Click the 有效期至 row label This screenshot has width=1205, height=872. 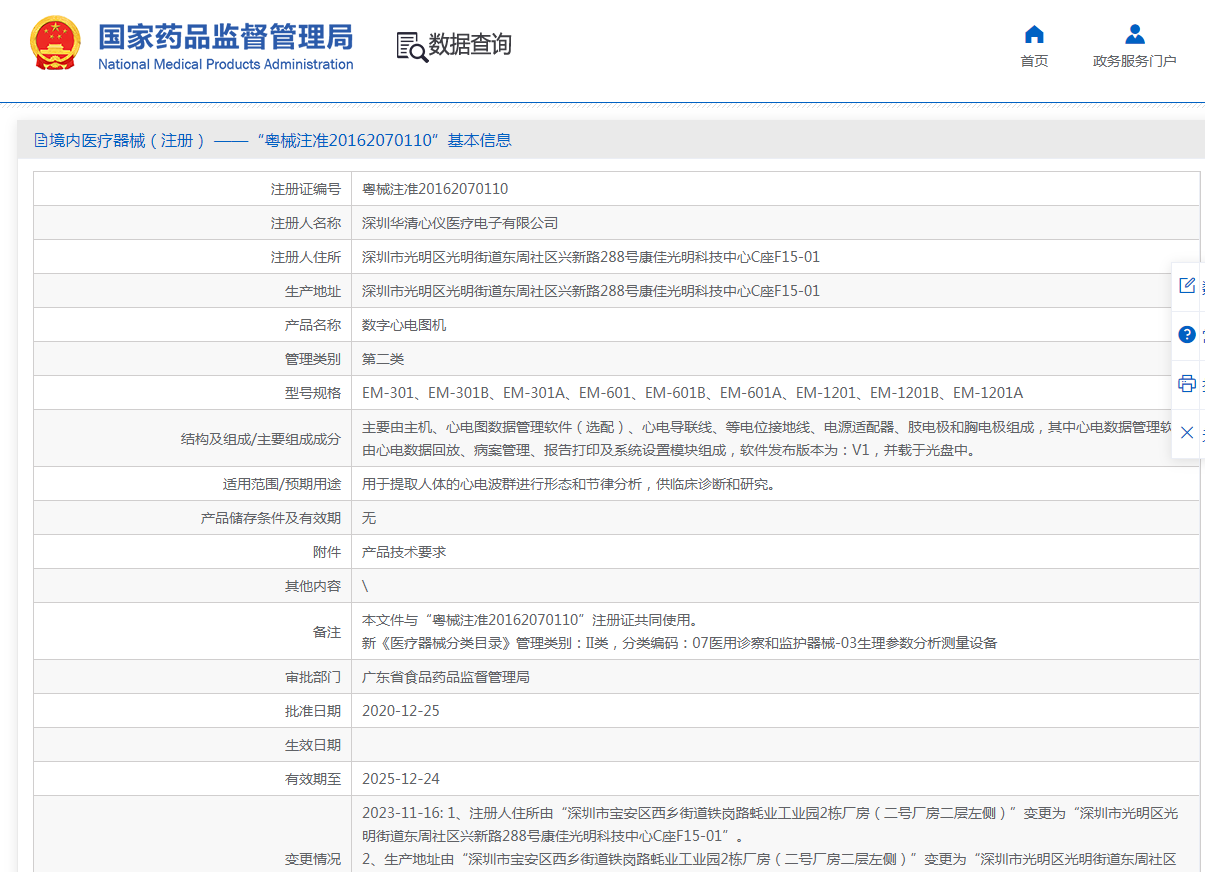(x=313, y=779)
